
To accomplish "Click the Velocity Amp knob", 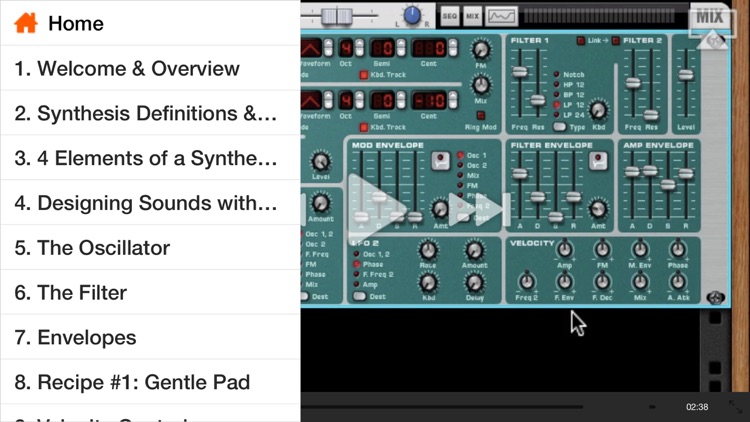I will point(565,249).
